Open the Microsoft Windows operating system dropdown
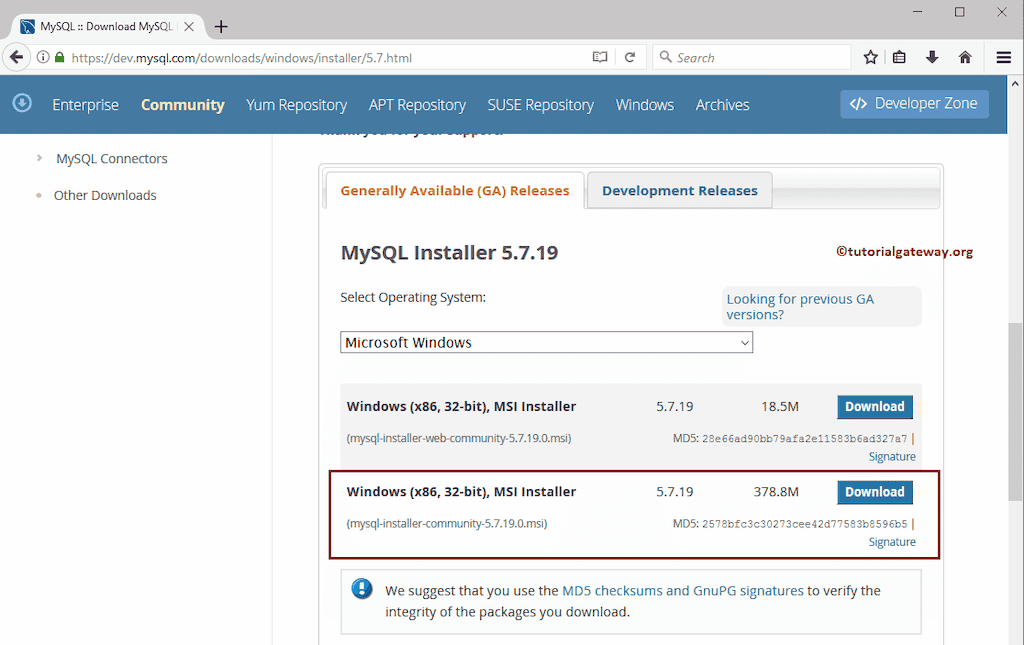Image resolution: width=1024 pixels, height=645 pixels. coord(546,342)
